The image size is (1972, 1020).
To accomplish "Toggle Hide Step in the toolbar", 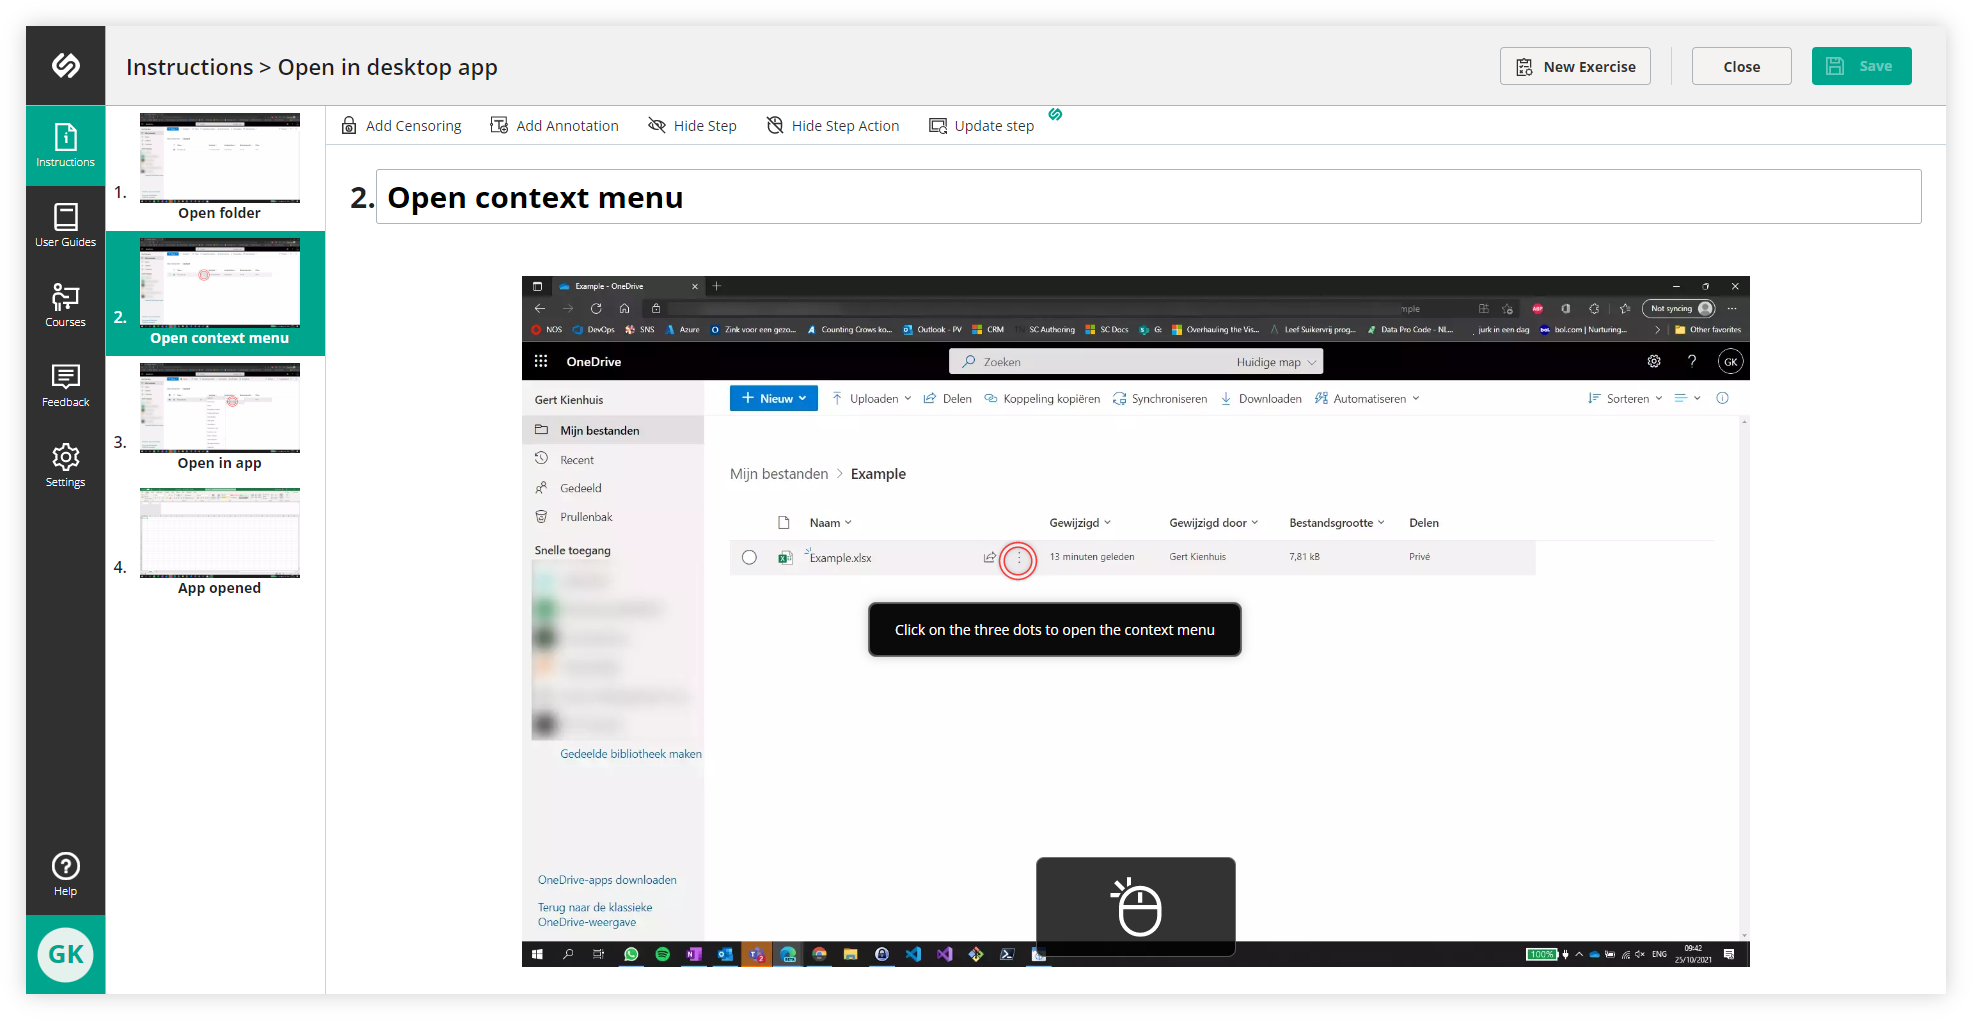I will (x=692, y=125).
